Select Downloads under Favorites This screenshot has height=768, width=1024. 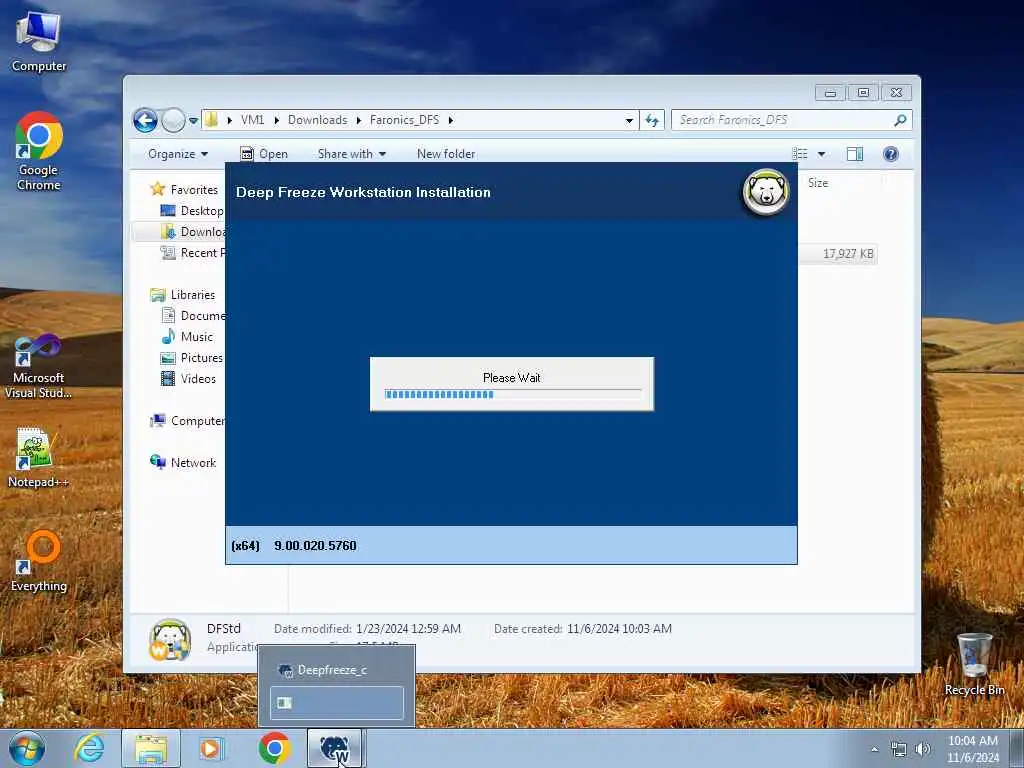(193, 232)
